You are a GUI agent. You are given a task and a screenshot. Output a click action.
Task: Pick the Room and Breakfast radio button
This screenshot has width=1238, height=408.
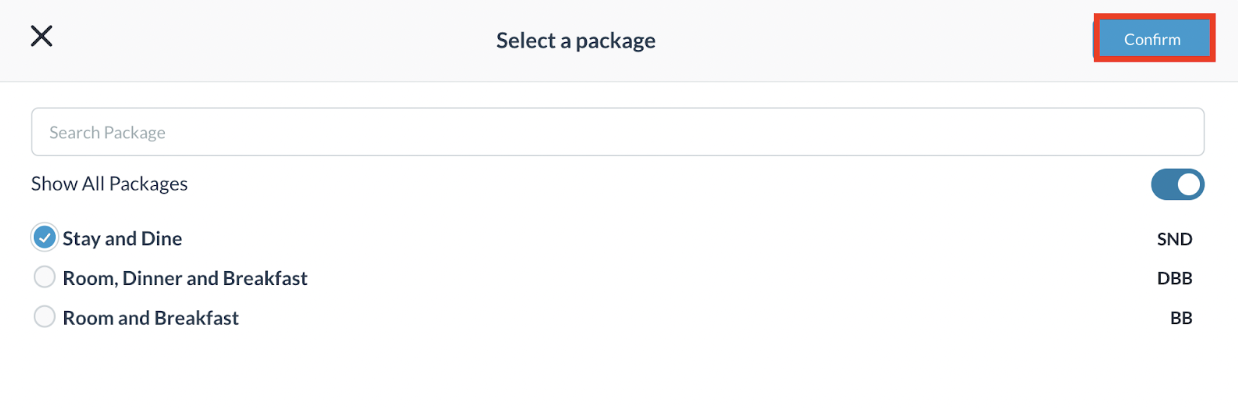click(x=44, y=317)
